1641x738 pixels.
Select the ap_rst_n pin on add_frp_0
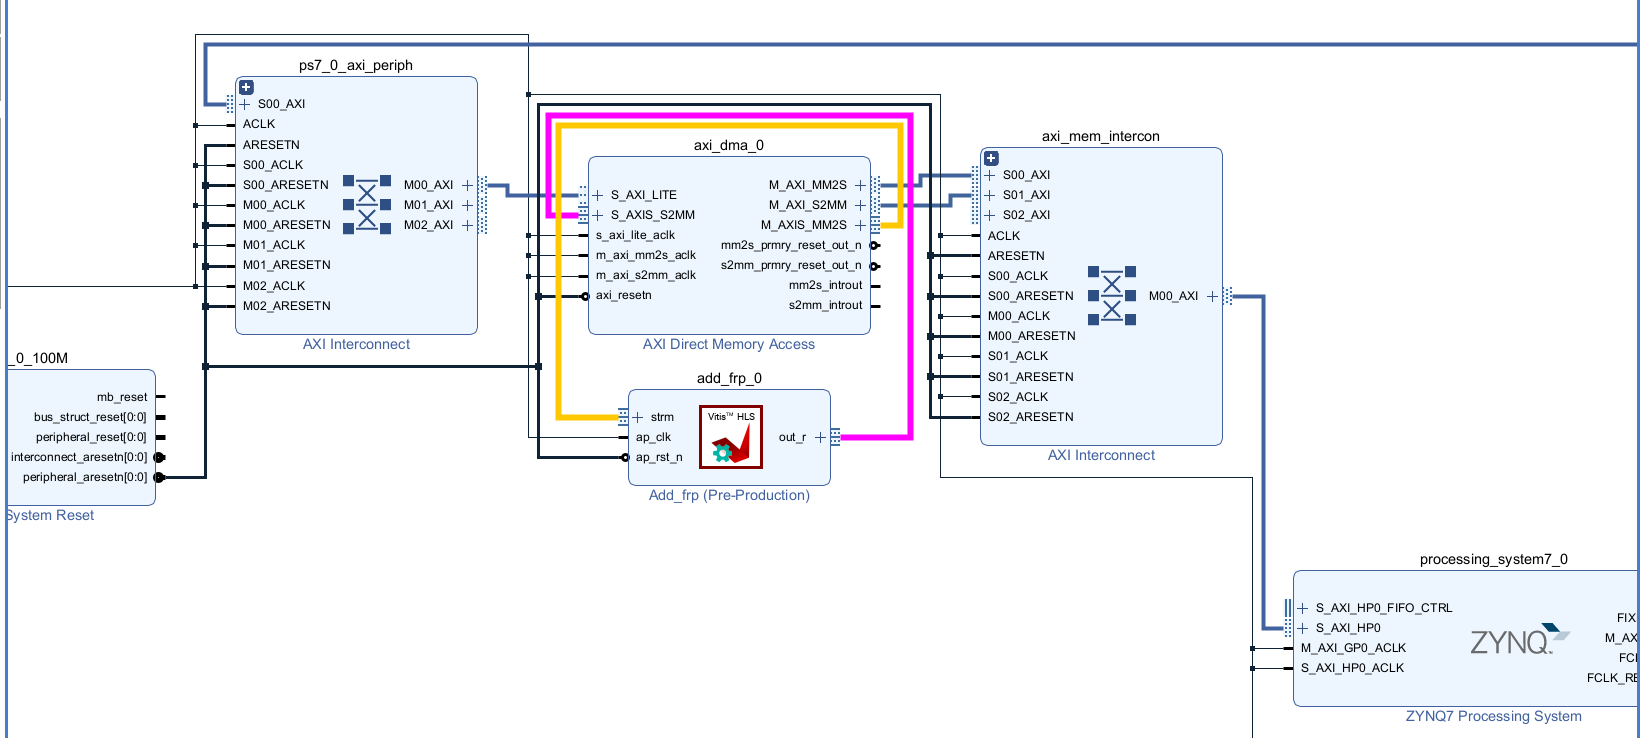point(659,457)
